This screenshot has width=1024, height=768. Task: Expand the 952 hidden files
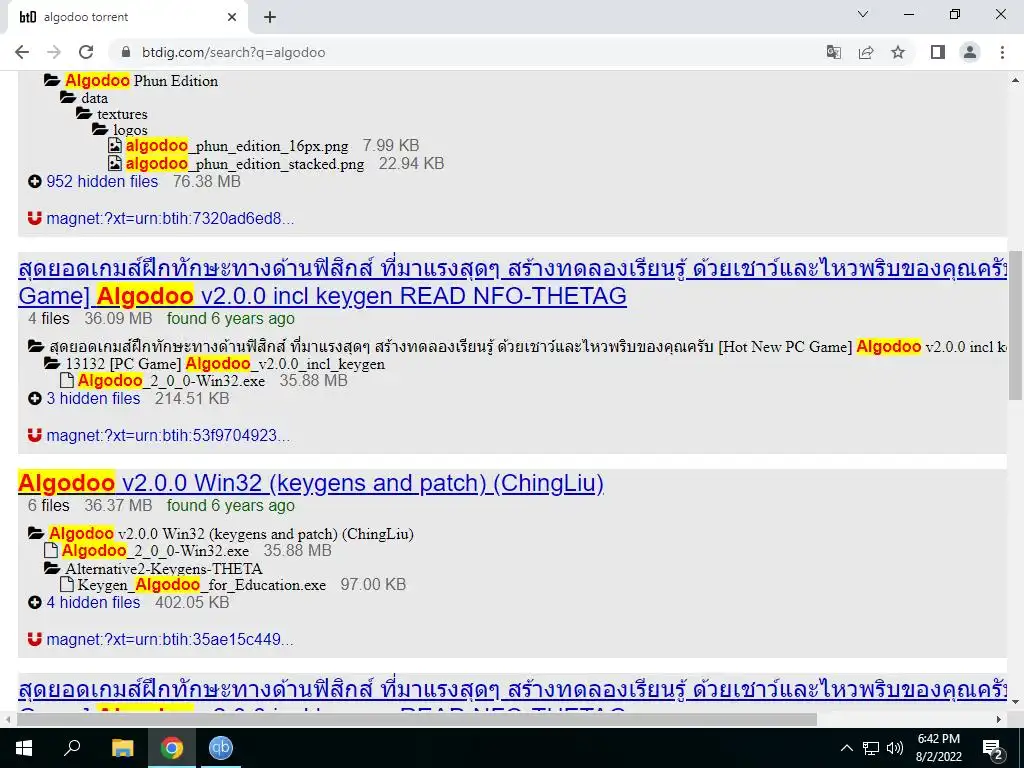(x=102, y=182)
